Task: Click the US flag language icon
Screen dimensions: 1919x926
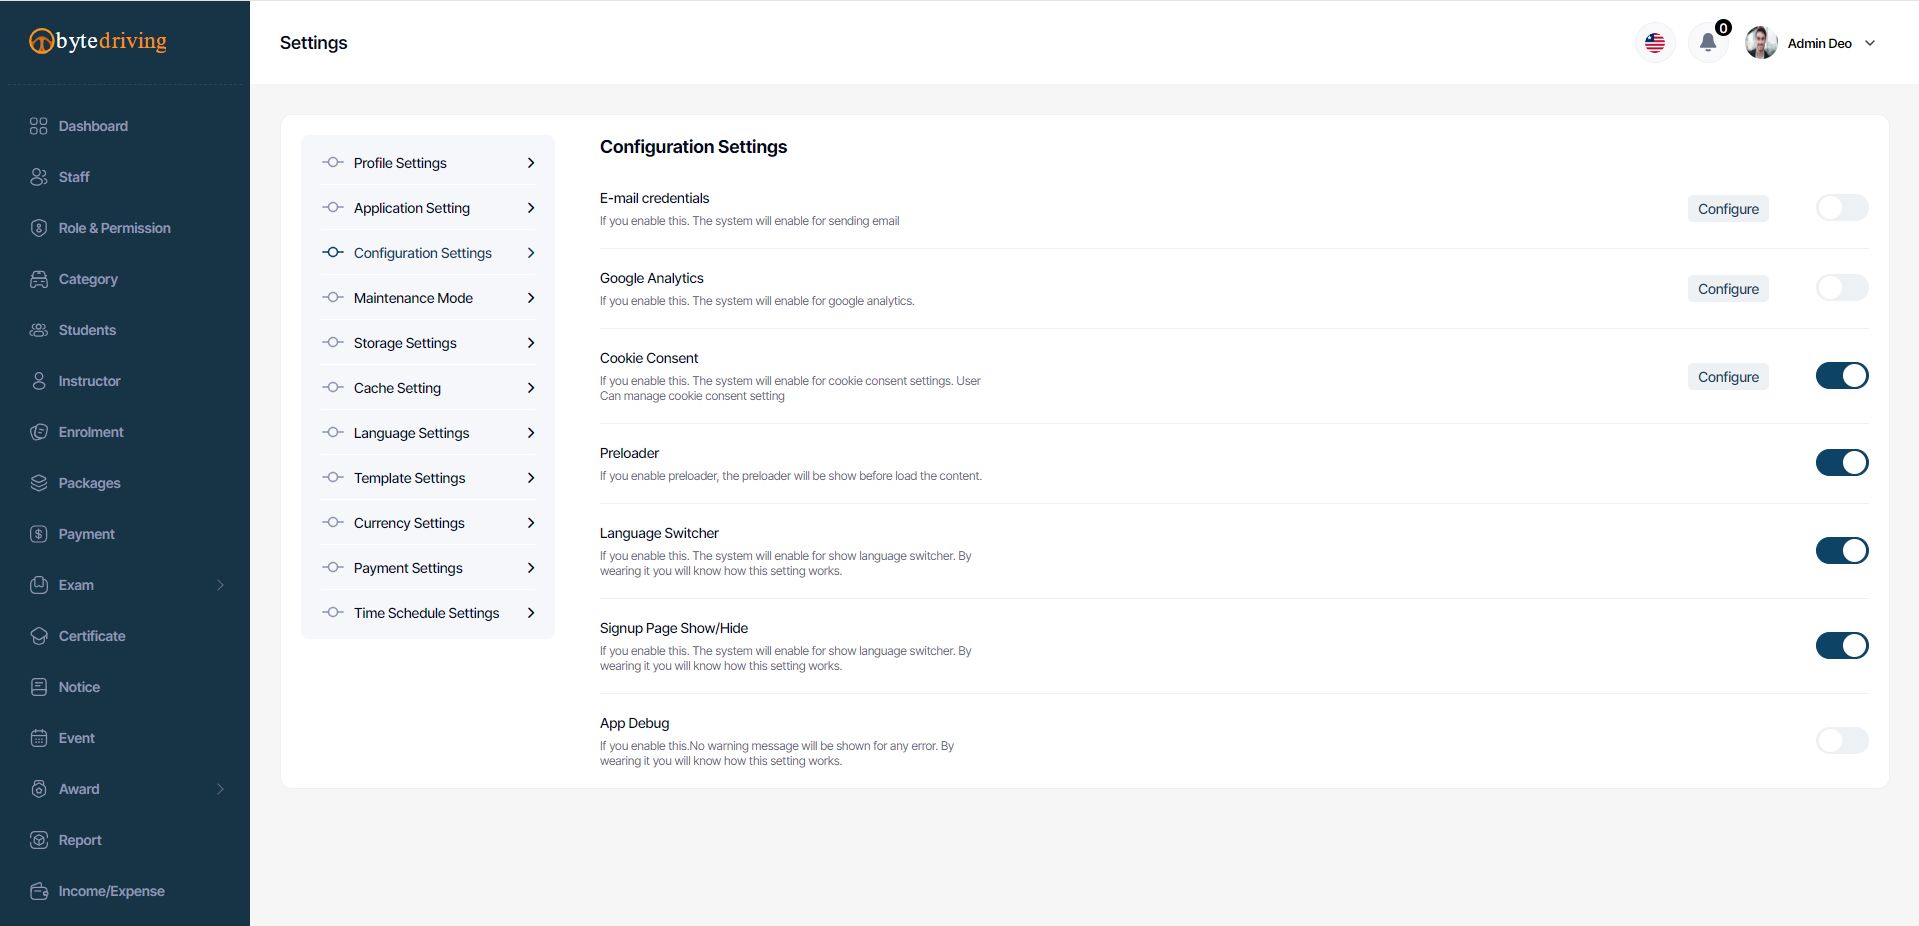Action: (1655, 43)
